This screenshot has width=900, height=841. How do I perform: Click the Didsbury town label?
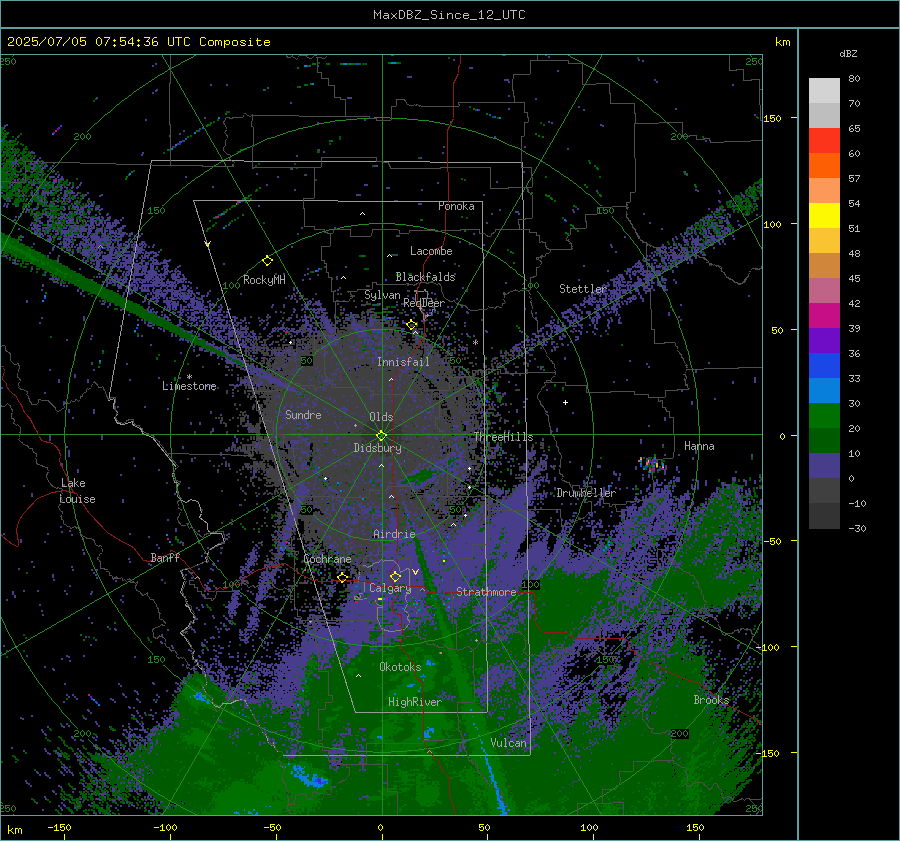point(377,448)
